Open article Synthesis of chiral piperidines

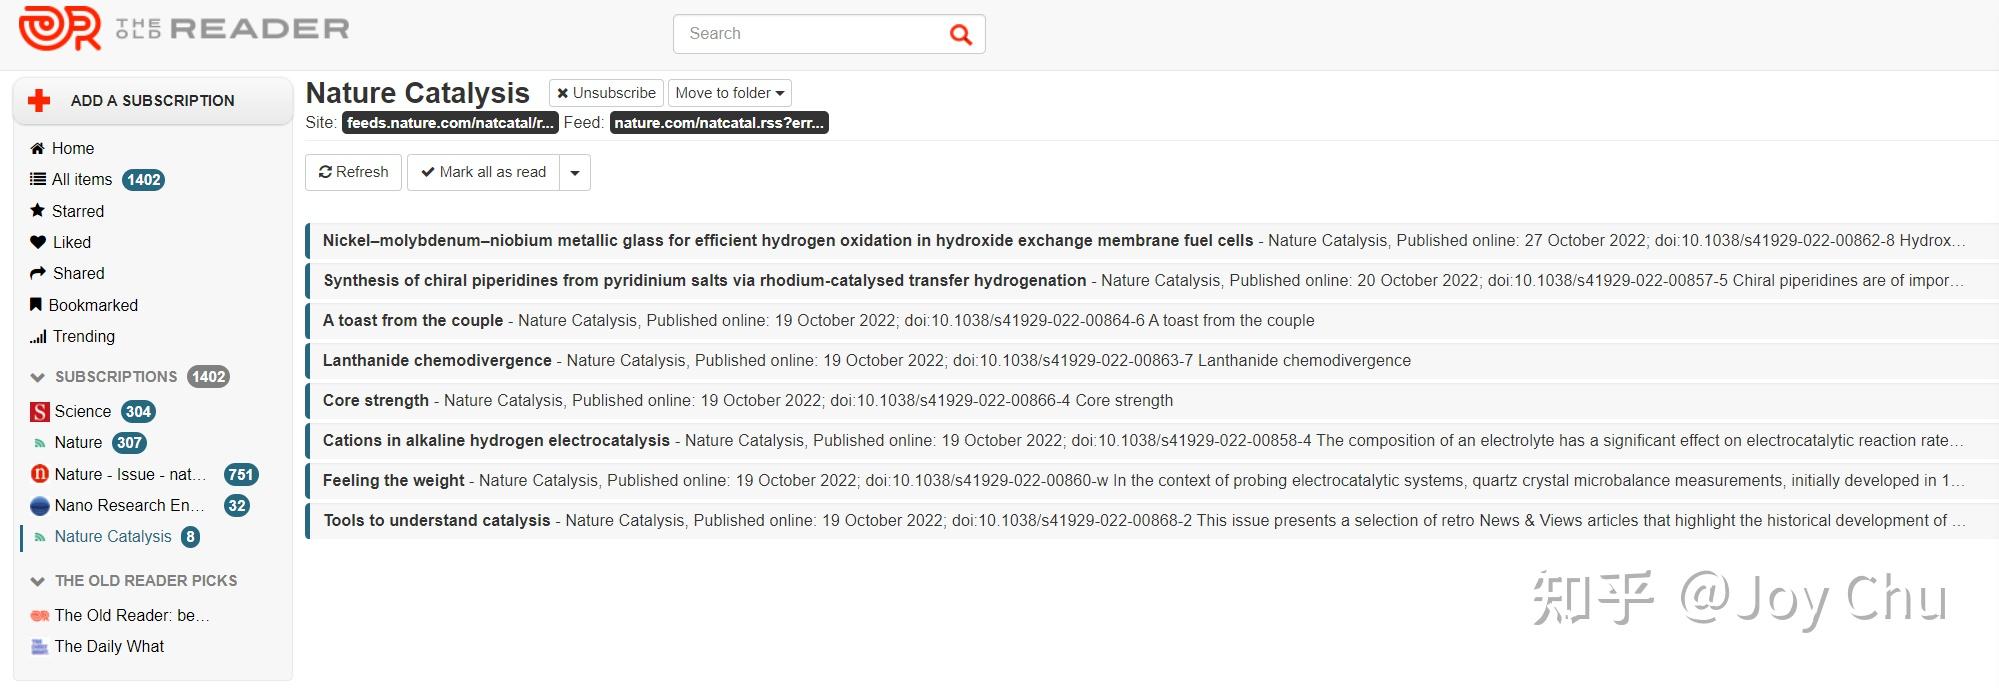tap(1150, 281)
